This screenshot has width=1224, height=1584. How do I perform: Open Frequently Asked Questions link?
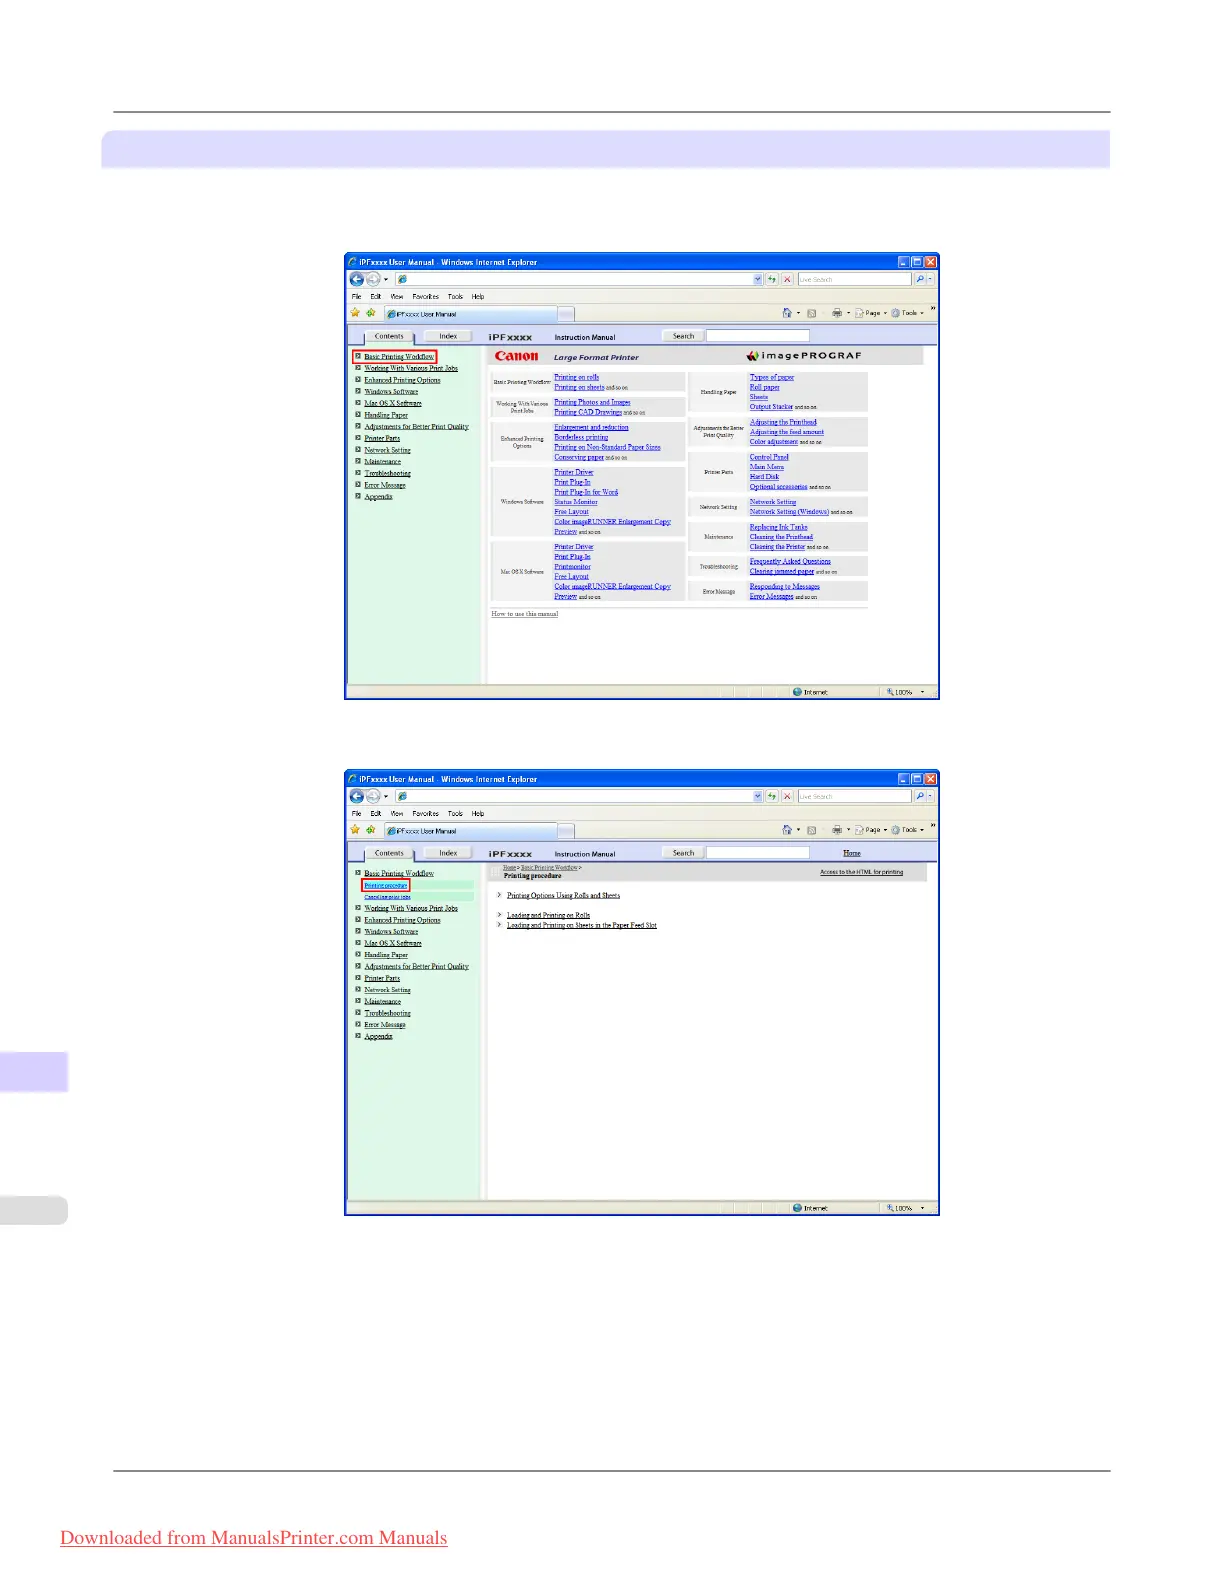click(x=790, y=561)
